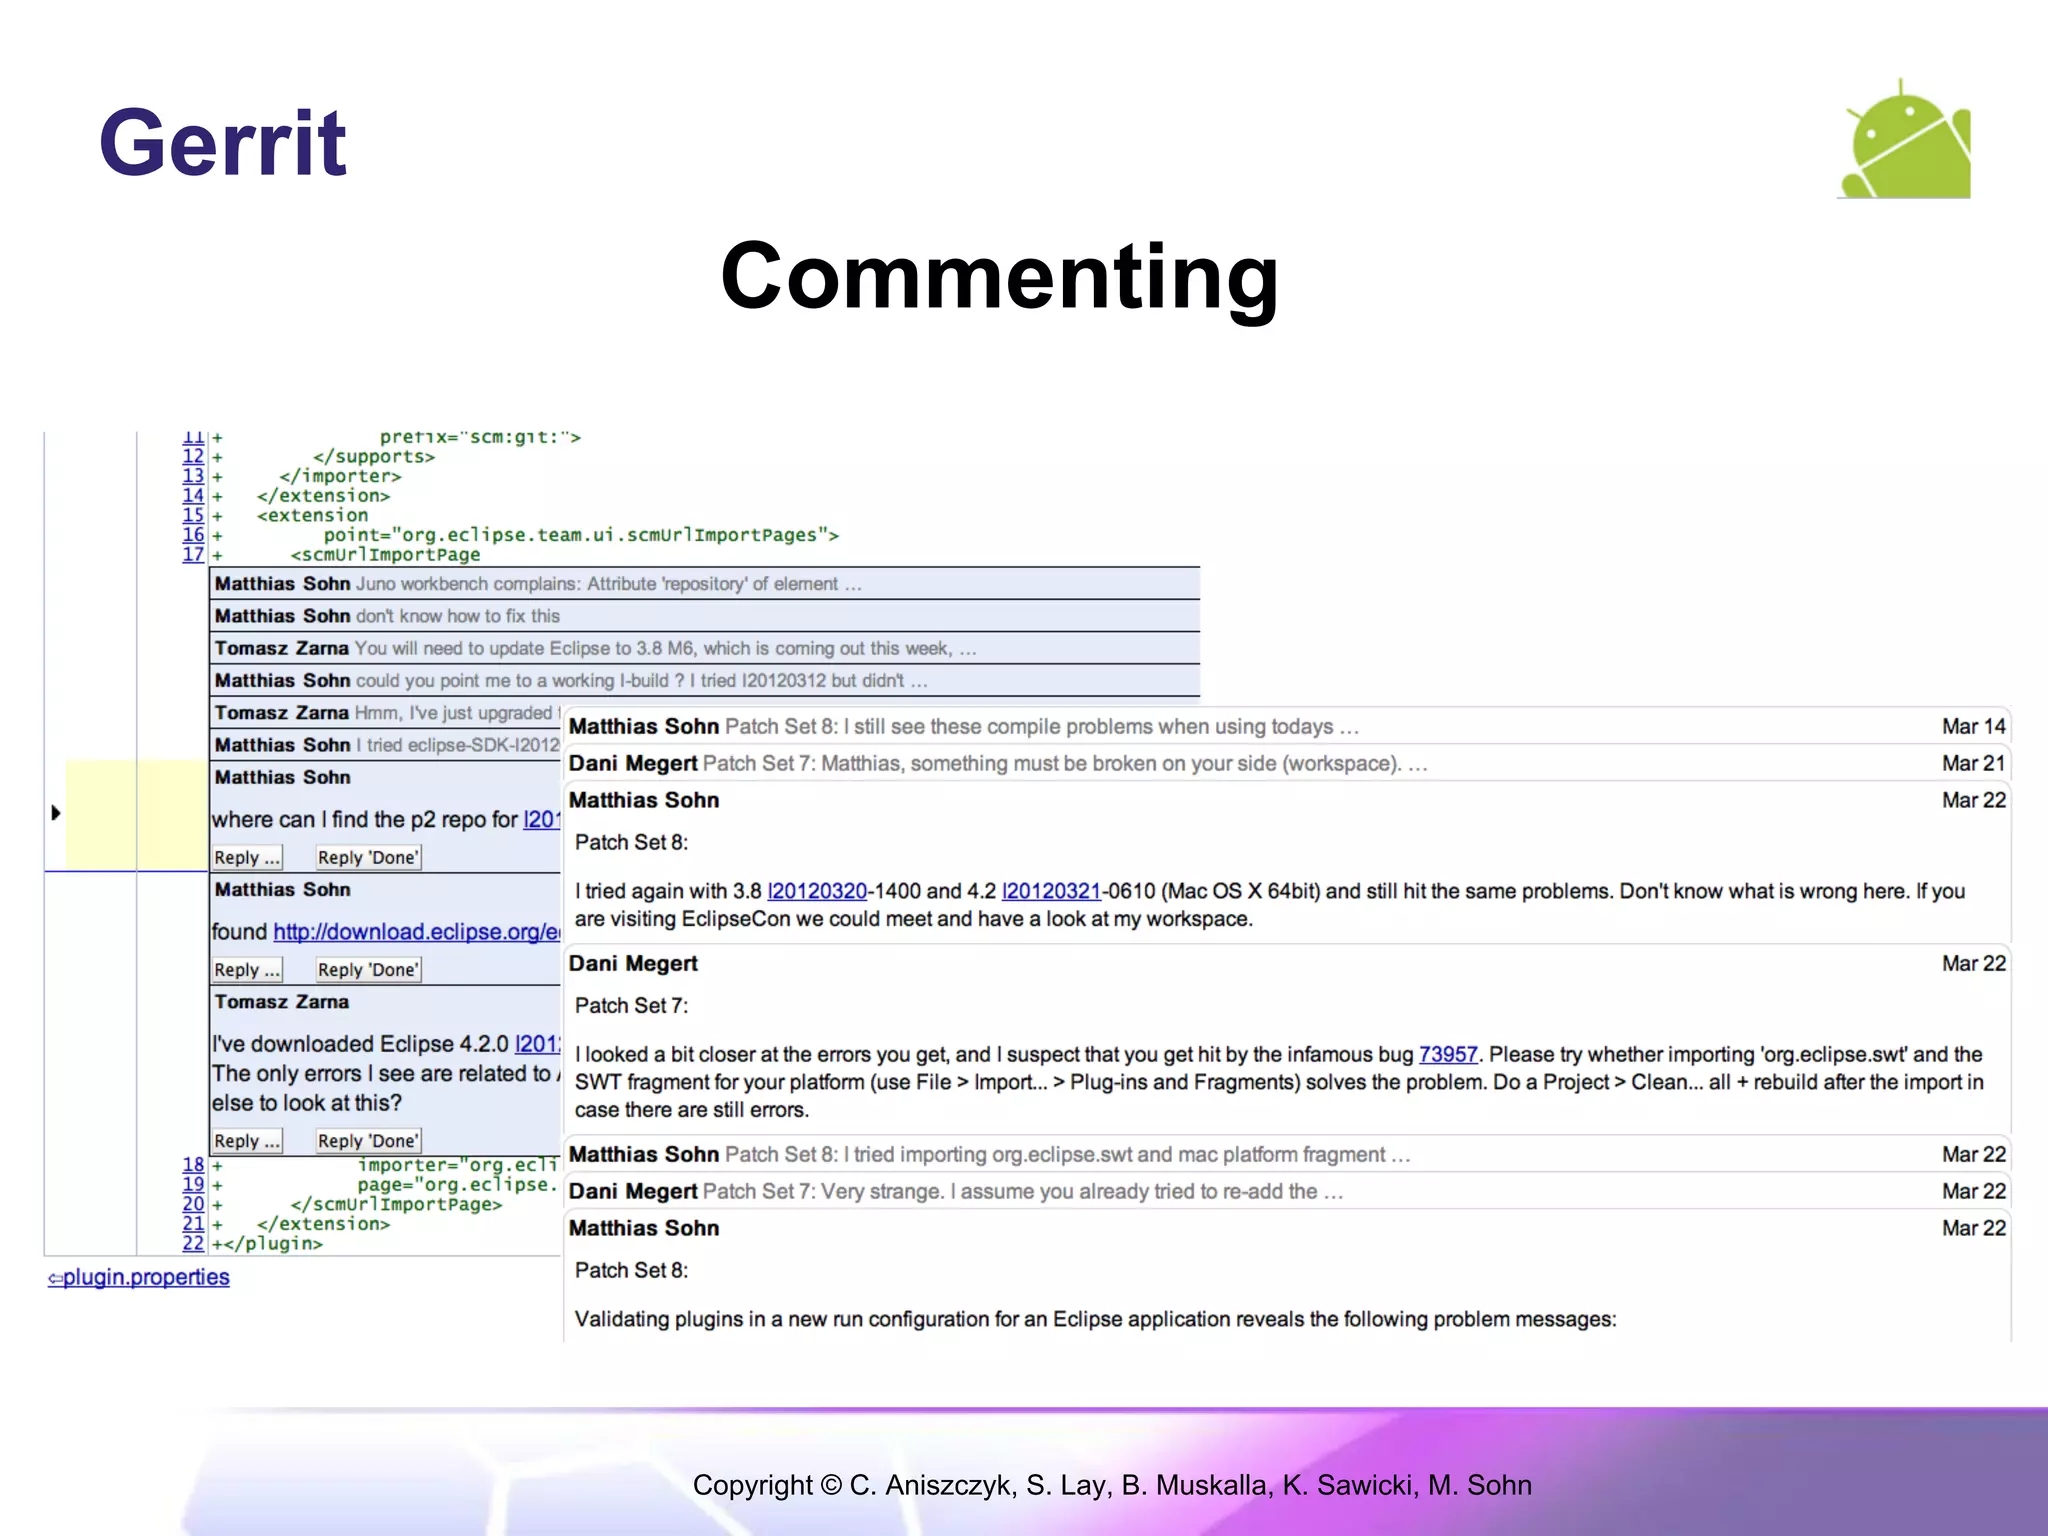Click Reply 'Done' under Tomasz Zarna's comment
Viewport: 2048px width, 1536px height.
tap(367, 1141)
